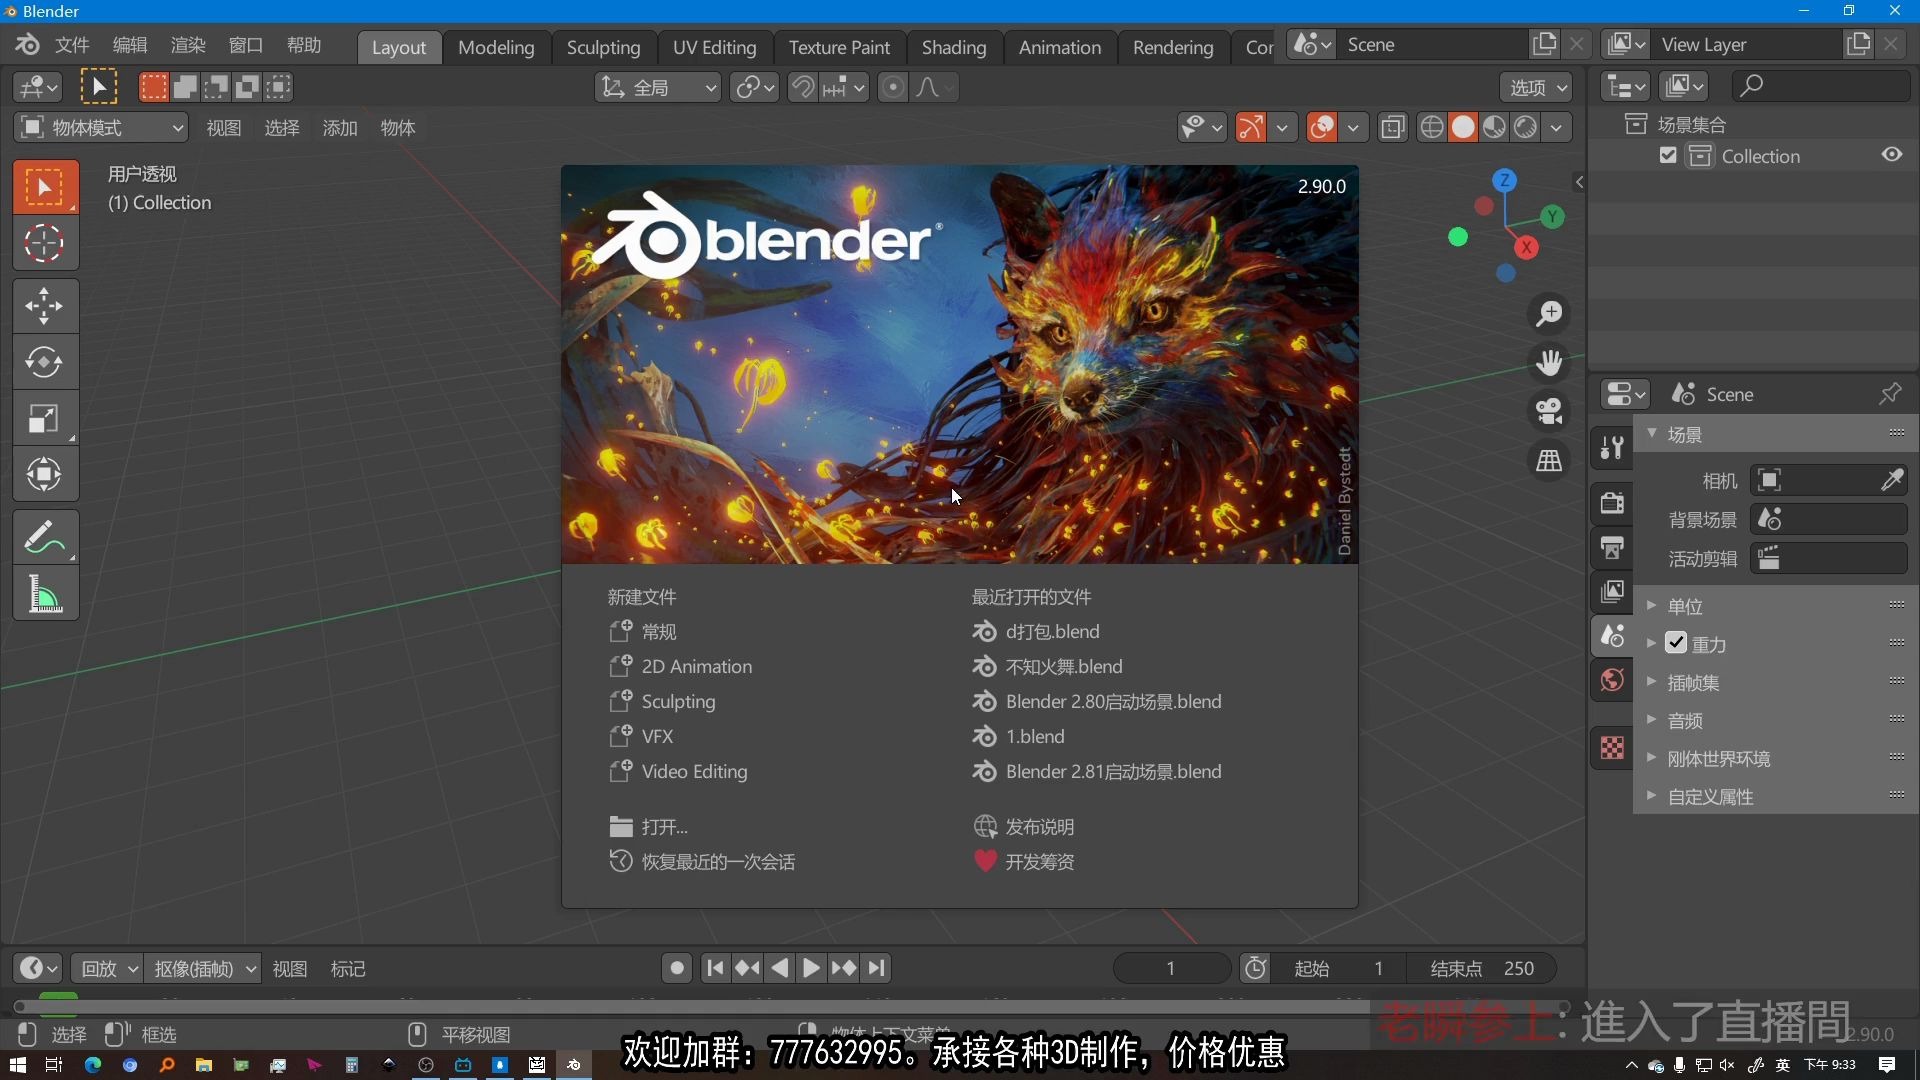Click the outliner search field
Screen dimensions: 1920x1080
pos(1820,86)
